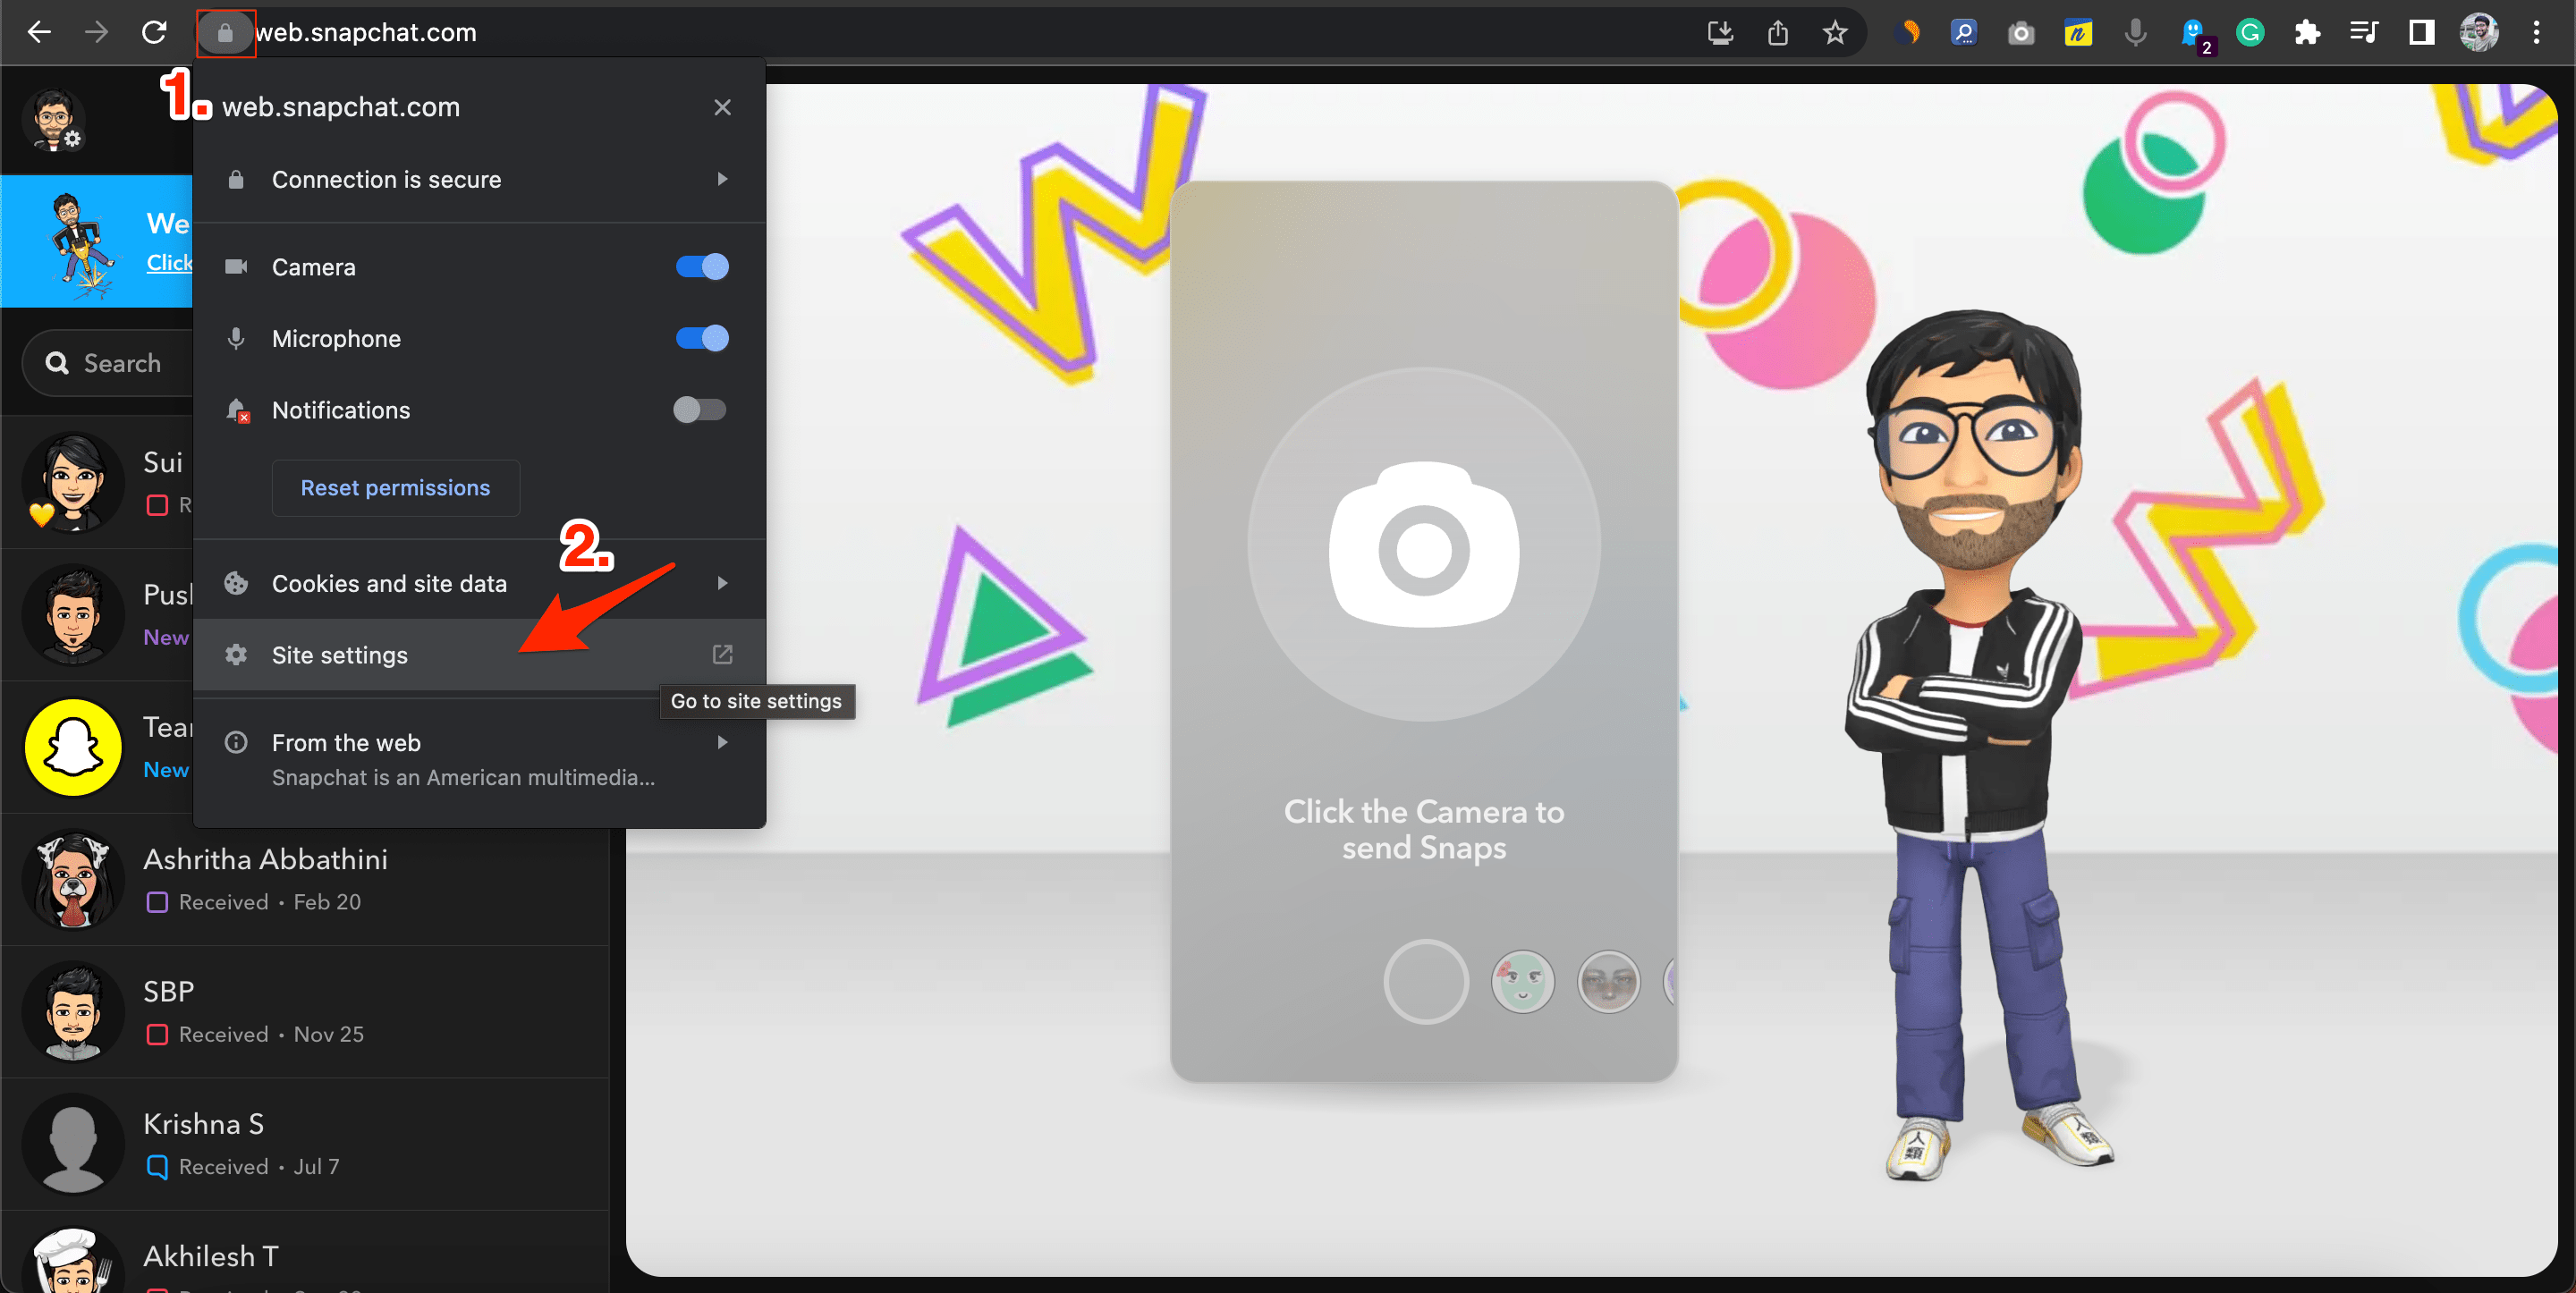This screenshot has width=2576, height=1293.
Task: Select the green face lens thumbnail
Action: point(1522,982)
